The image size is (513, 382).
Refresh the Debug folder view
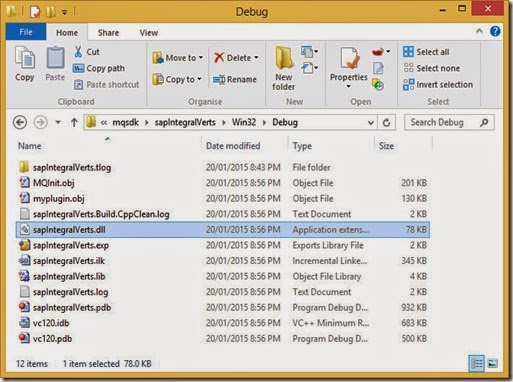[386, 123]
